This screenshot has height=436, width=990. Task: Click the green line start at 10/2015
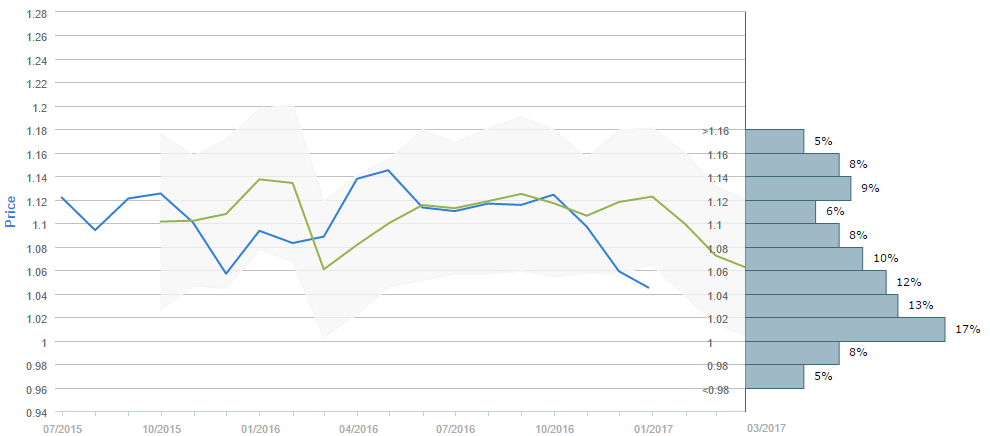click(161, 222)
